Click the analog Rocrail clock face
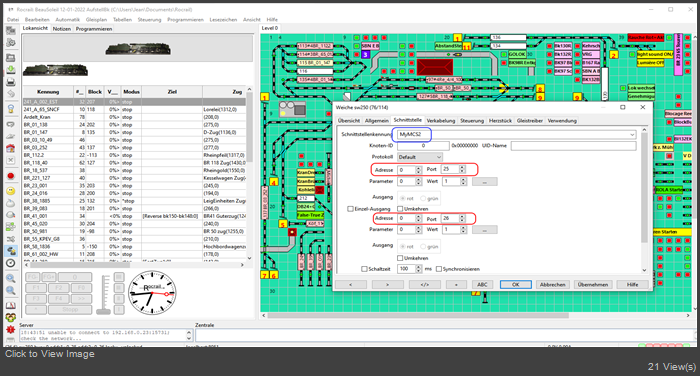This screenshot has width=700, height=376. (152, 293)
